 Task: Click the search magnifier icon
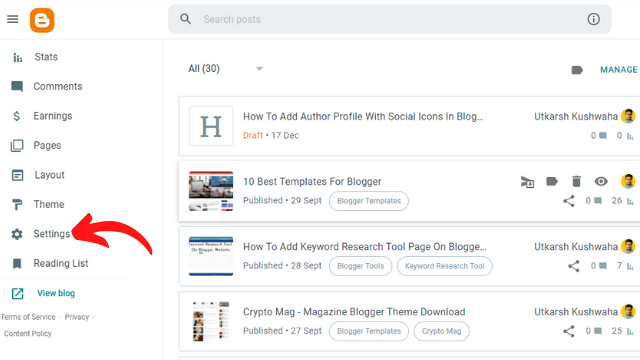pyautogui.click(x=185, y=19)
